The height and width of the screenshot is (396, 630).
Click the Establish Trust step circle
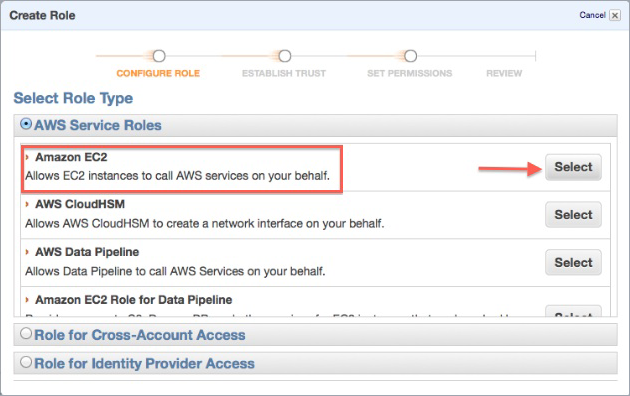[x=285, y=56]
